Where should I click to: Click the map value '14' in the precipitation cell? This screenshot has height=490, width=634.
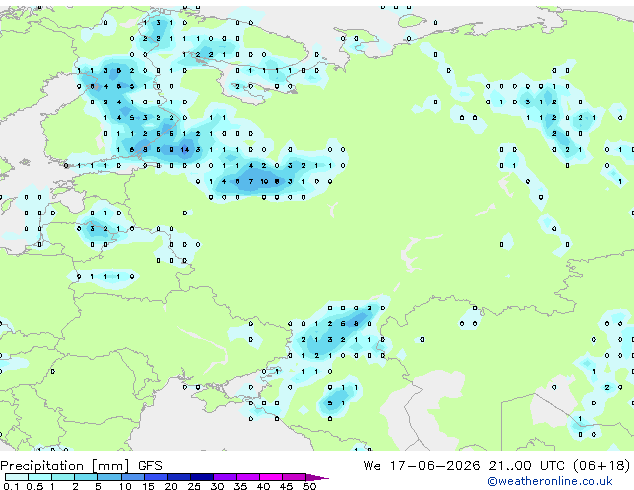pos(185,150)
